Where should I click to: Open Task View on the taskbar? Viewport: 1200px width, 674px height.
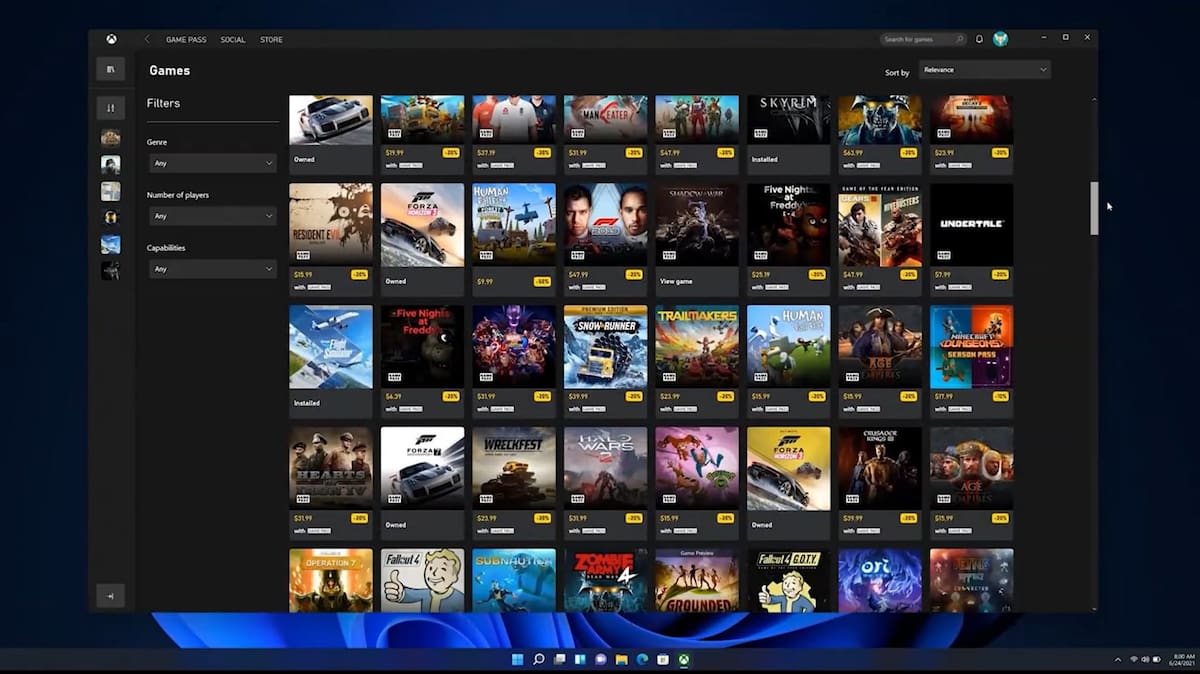click(x=559, y=660)
